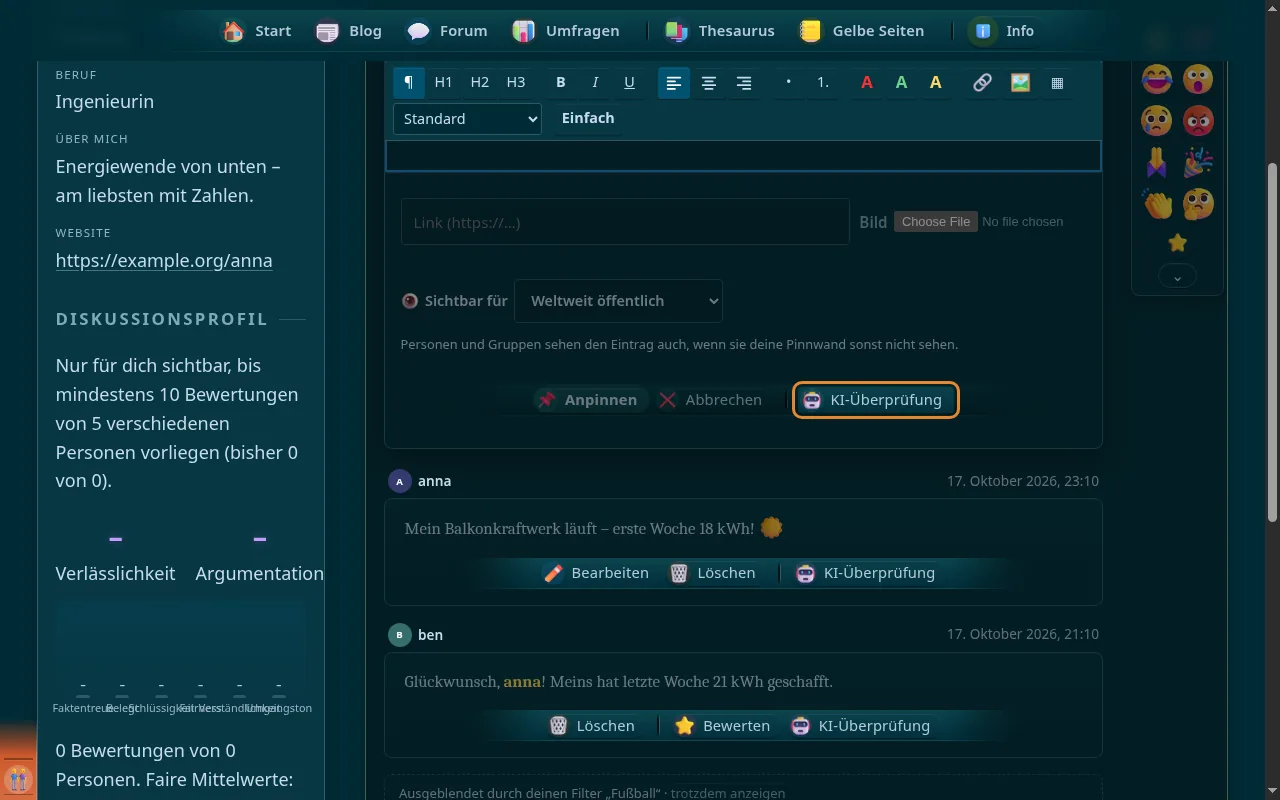The width and height of the screenshot is (1280, 800).
Task: Follow the https://example.org/anna website link
Action: point(164,261)
